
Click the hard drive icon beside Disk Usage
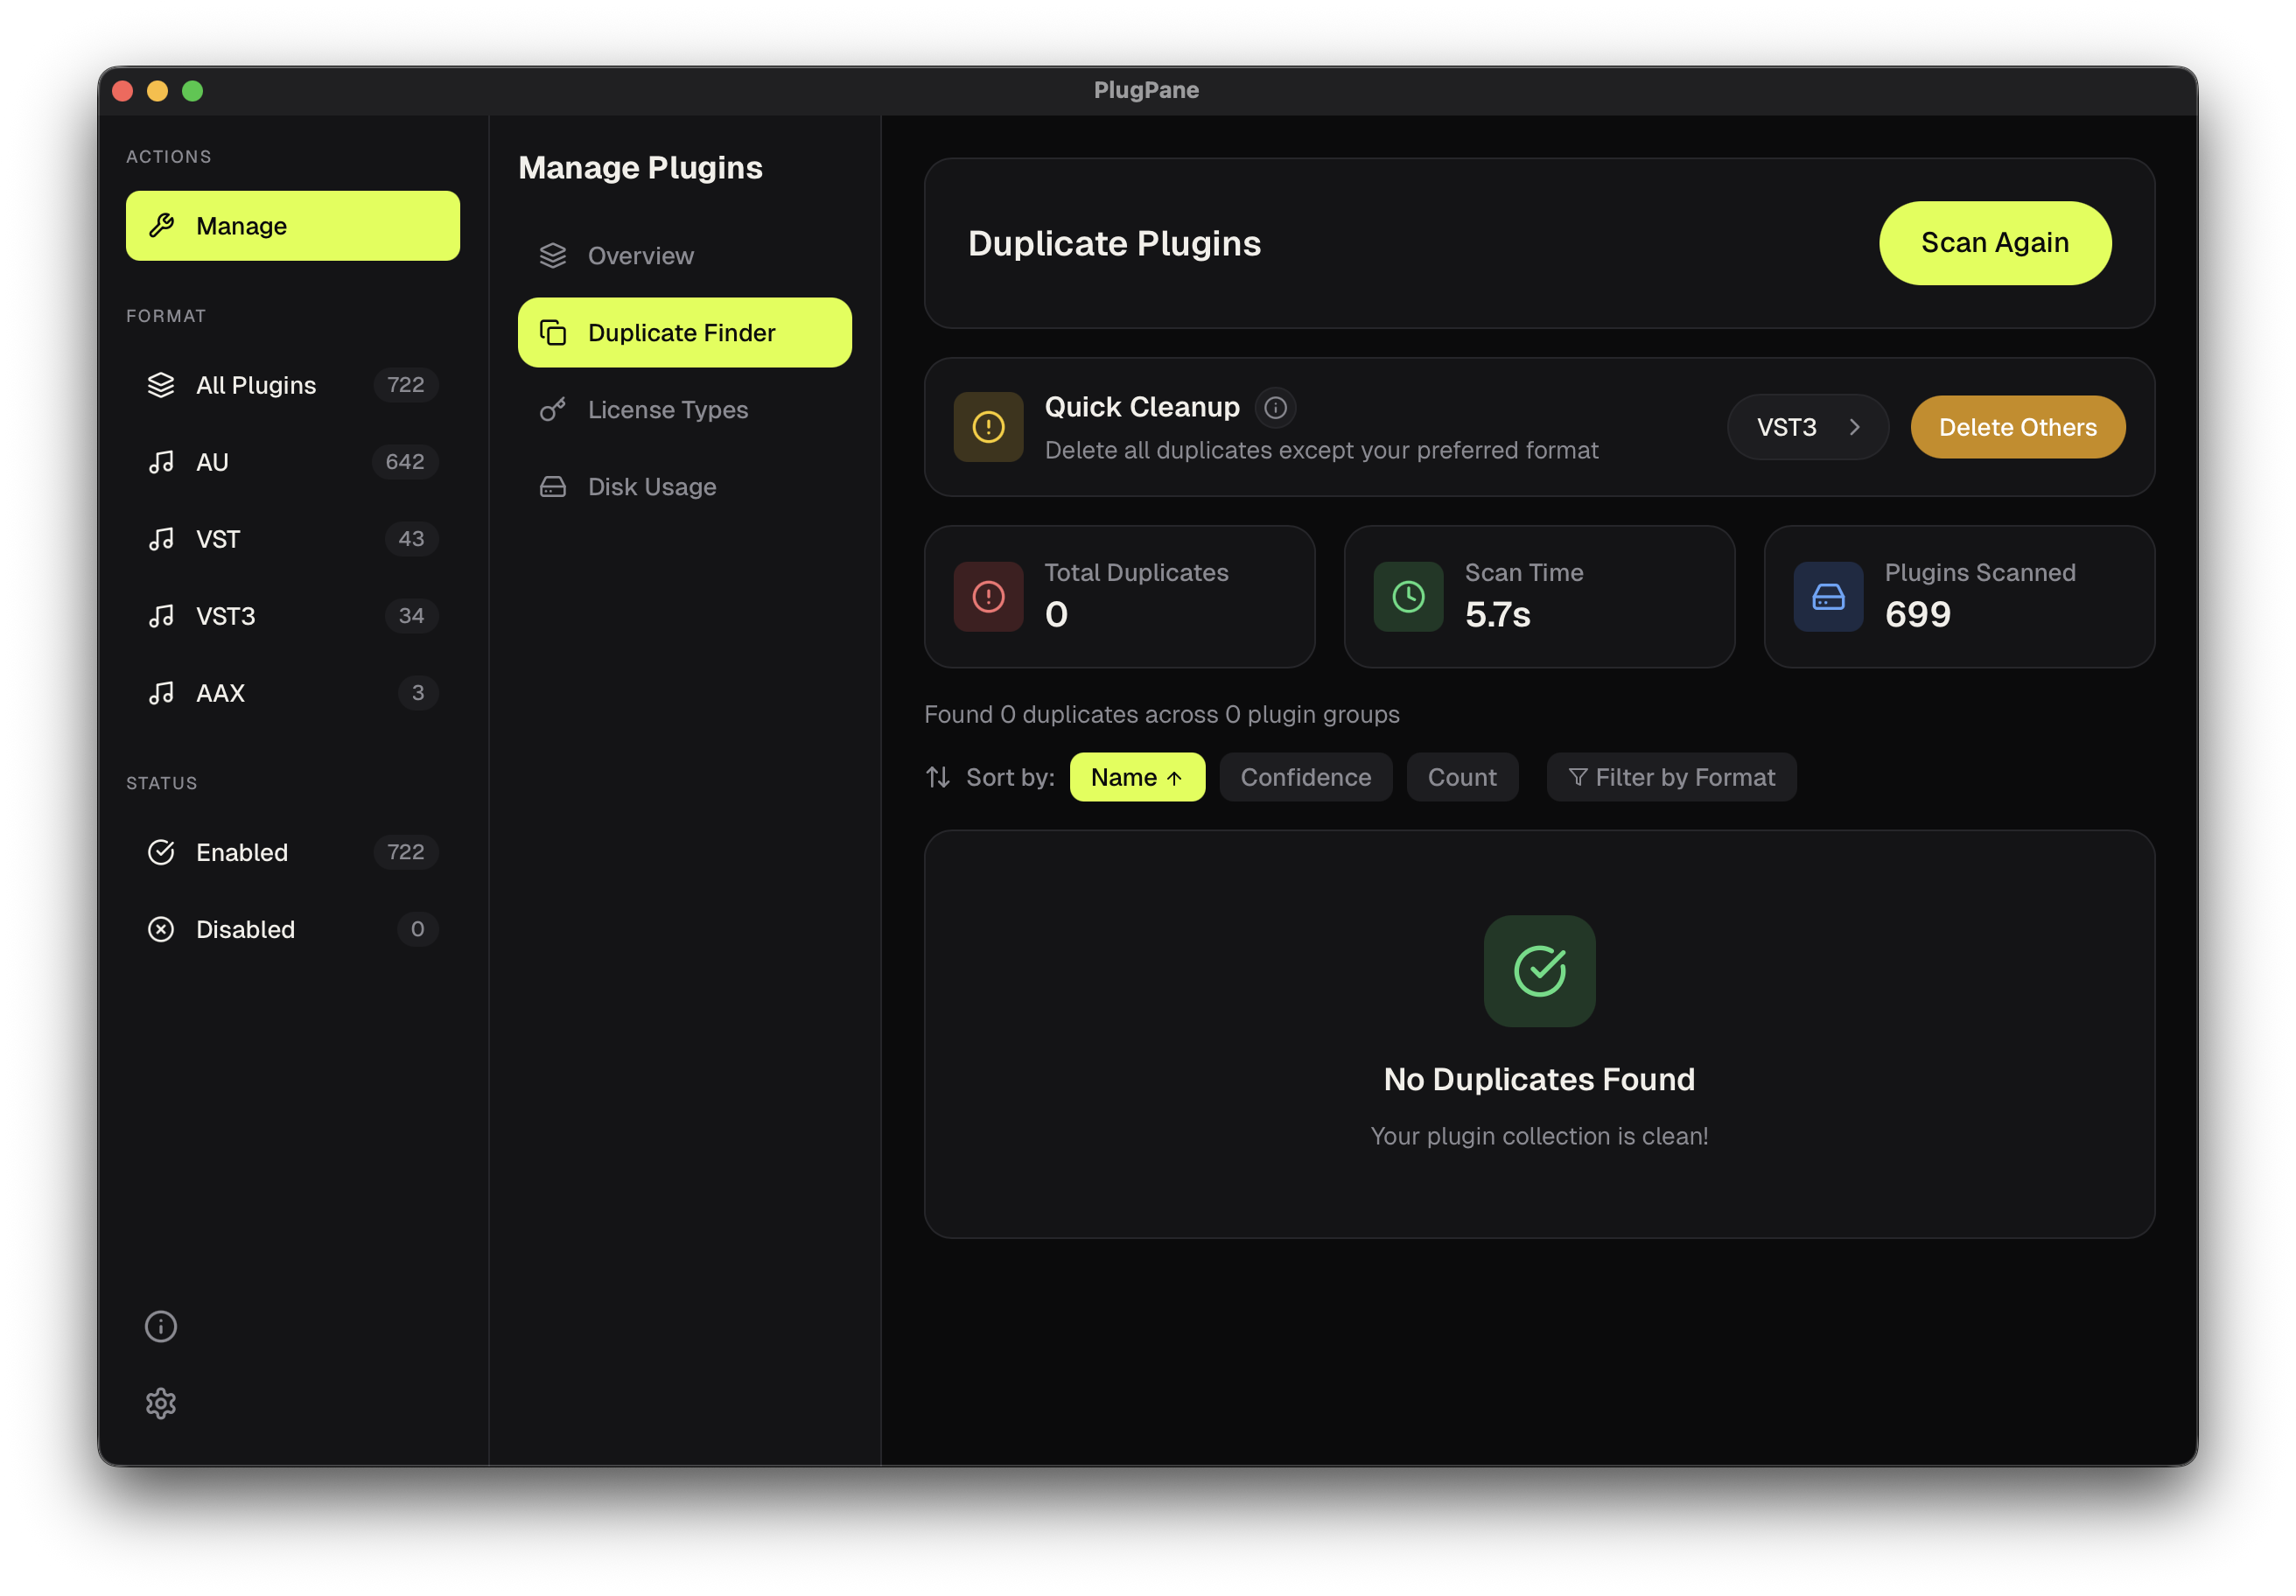point(553,487)
